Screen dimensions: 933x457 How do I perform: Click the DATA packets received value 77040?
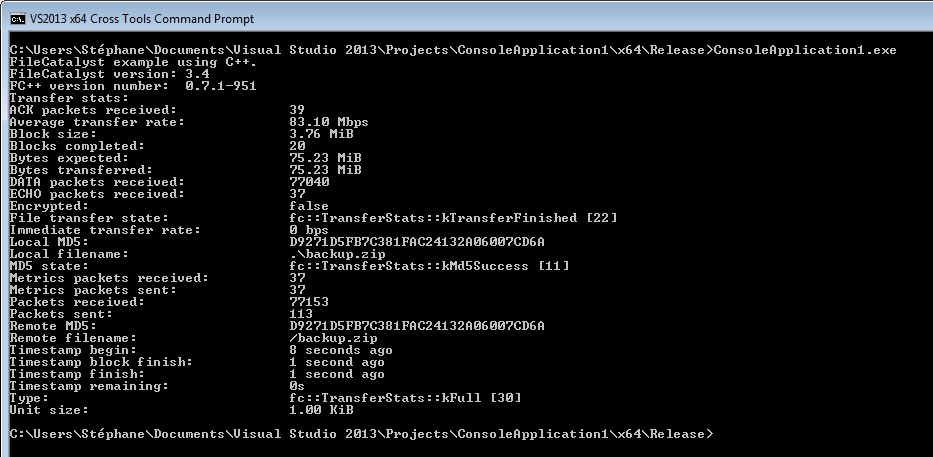(309, 182)
